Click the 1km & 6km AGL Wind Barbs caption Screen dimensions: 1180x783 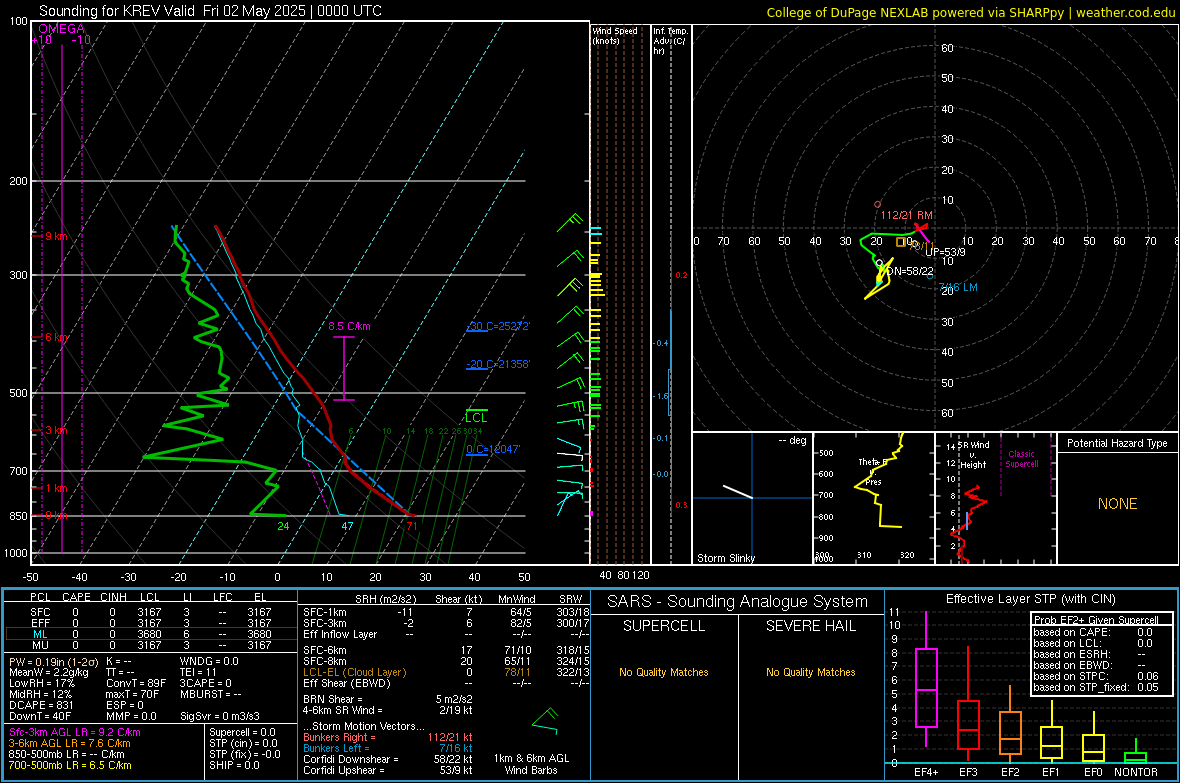531,764
